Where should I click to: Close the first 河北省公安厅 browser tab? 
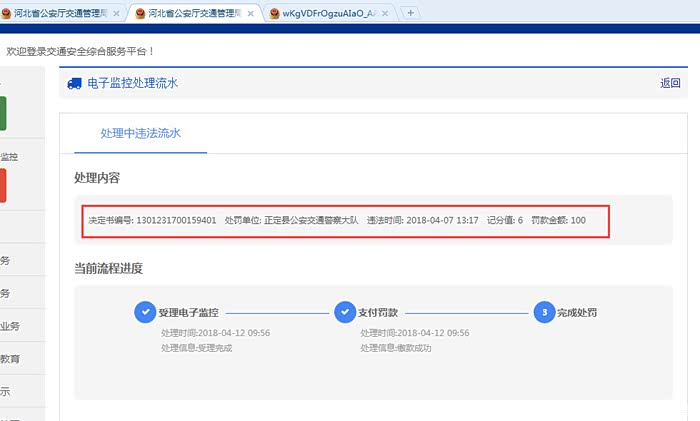117,13
